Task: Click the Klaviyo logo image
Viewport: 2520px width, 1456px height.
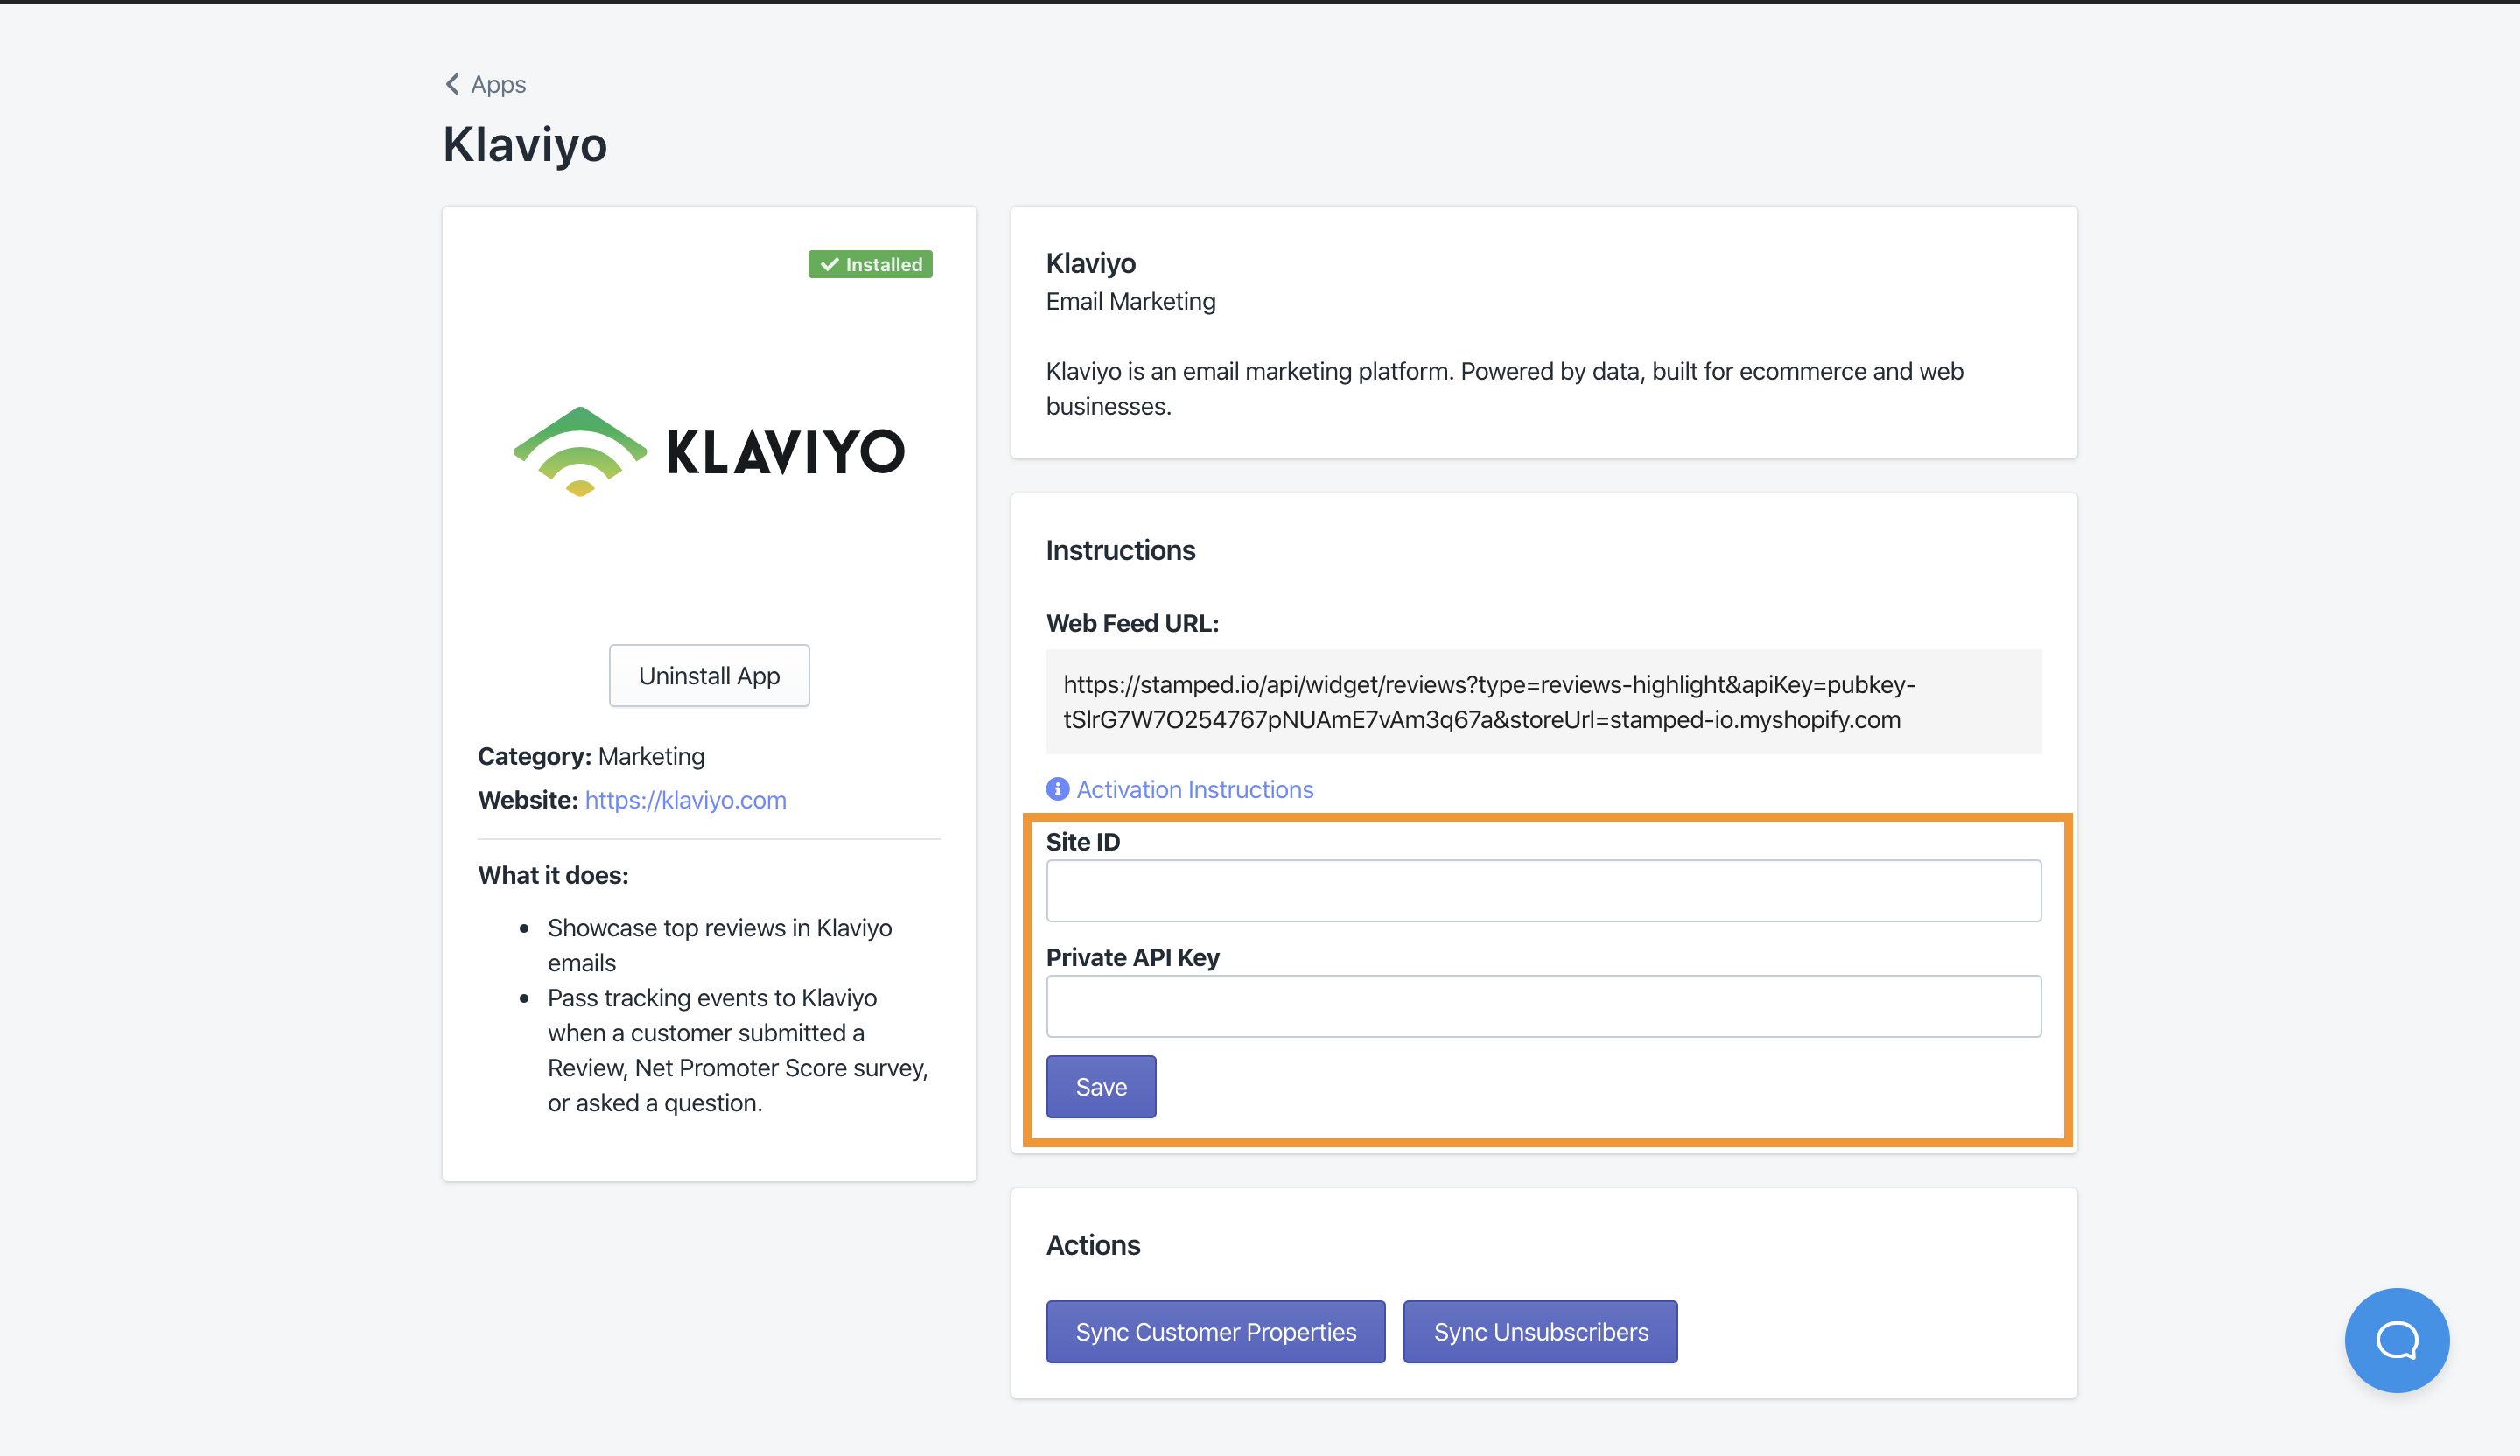Action: tap(708, 451)
